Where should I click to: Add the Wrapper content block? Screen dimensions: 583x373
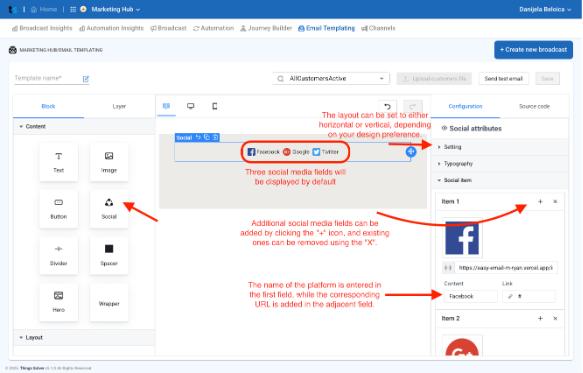[x=109, y=302]
